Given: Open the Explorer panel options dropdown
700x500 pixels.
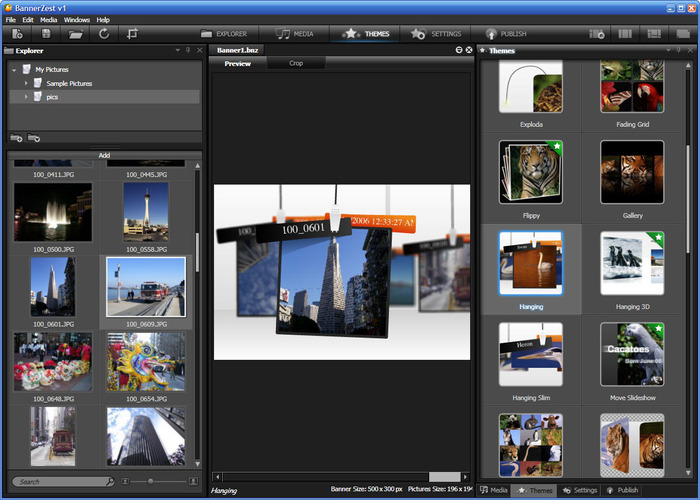Looking at the screenshot, I should tap(178, 50).
